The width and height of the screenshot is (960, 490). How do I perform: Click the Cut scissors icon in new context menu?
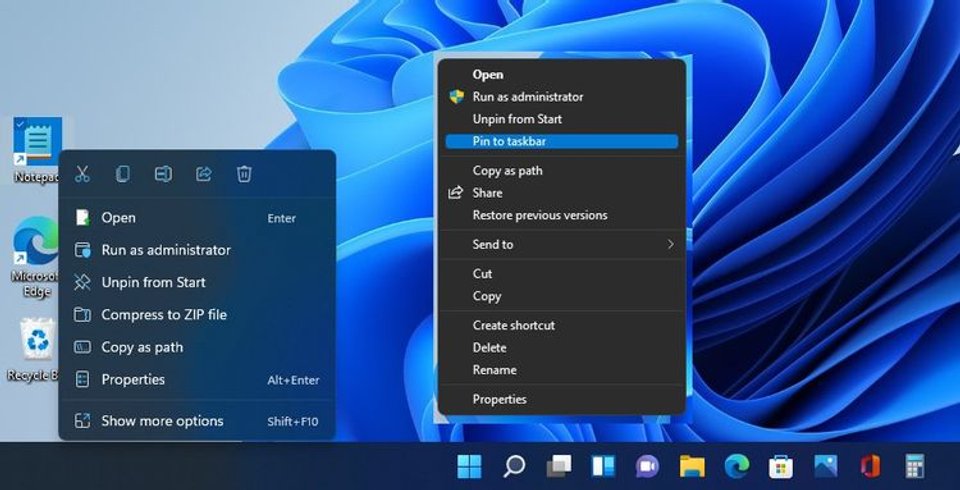click(82, 174)
